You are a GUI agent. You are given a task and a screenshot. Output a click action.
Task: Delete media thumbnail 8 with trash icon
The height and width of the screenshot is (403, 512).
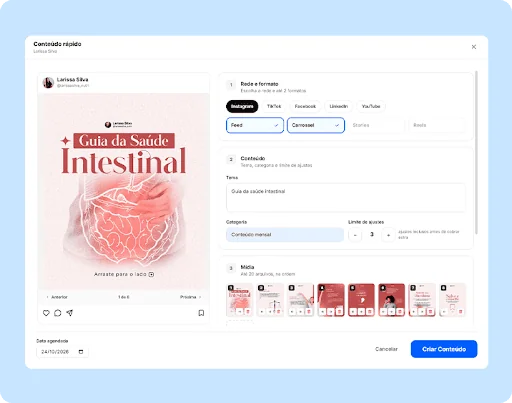461,311
